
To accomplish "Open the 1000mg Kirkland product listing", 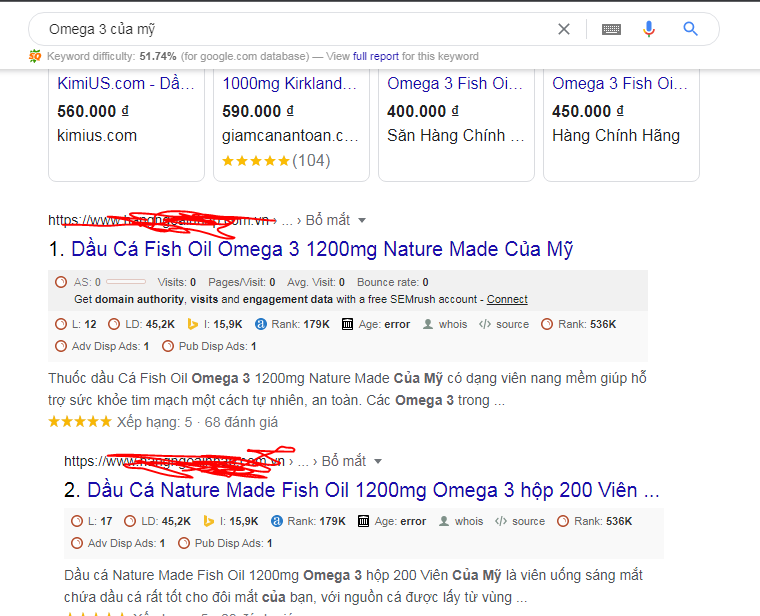I will [x=289, y=83].
